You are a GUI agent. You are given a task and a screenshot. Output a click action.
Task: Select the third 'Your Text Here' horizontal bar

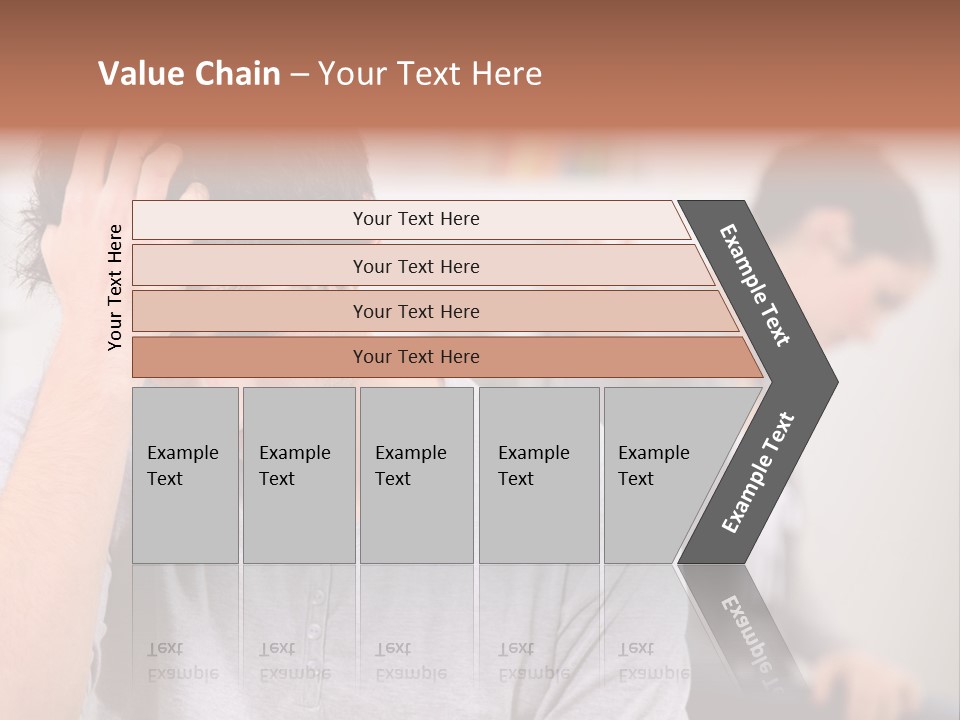[415, 311]
